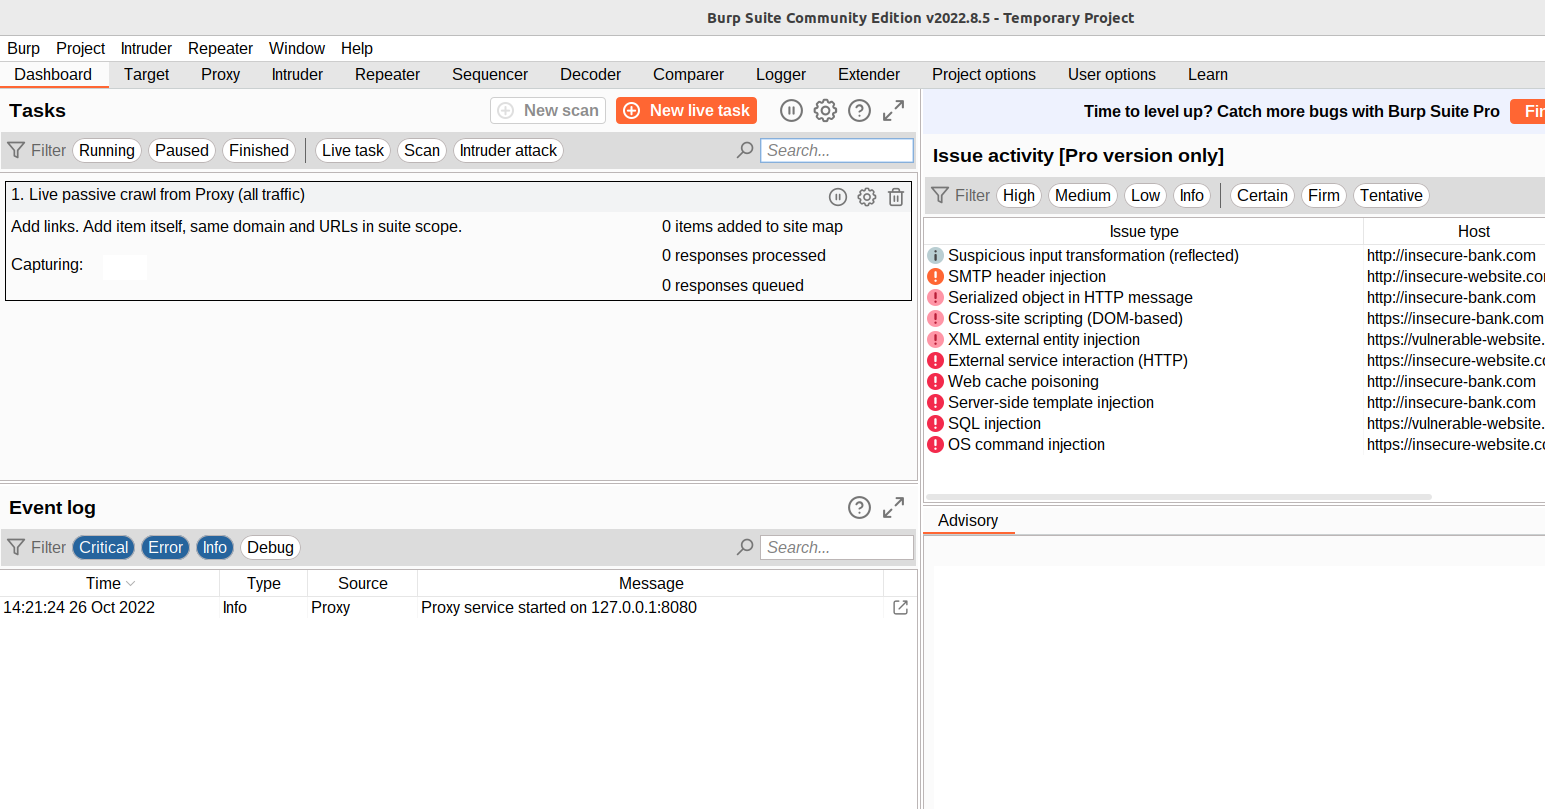Switch to the Decoder tab
1545x809 pixels.
[x=591, y=74]
